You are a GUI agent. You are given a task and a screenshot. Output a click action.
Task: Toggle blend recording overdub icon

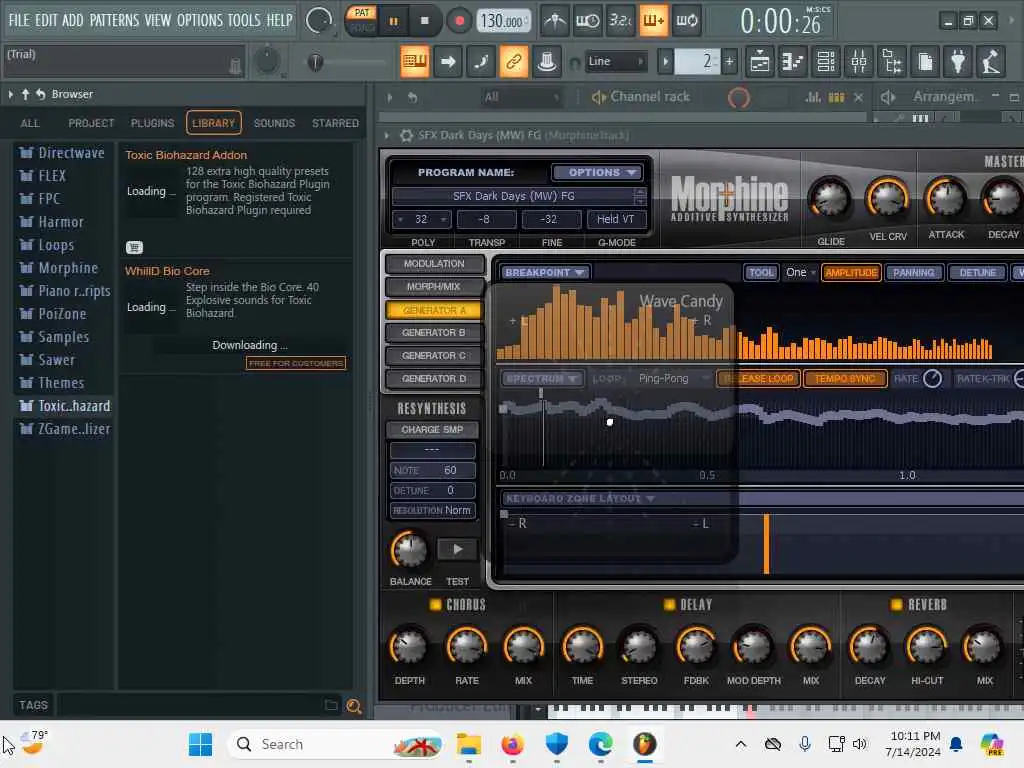coord(653,21)
